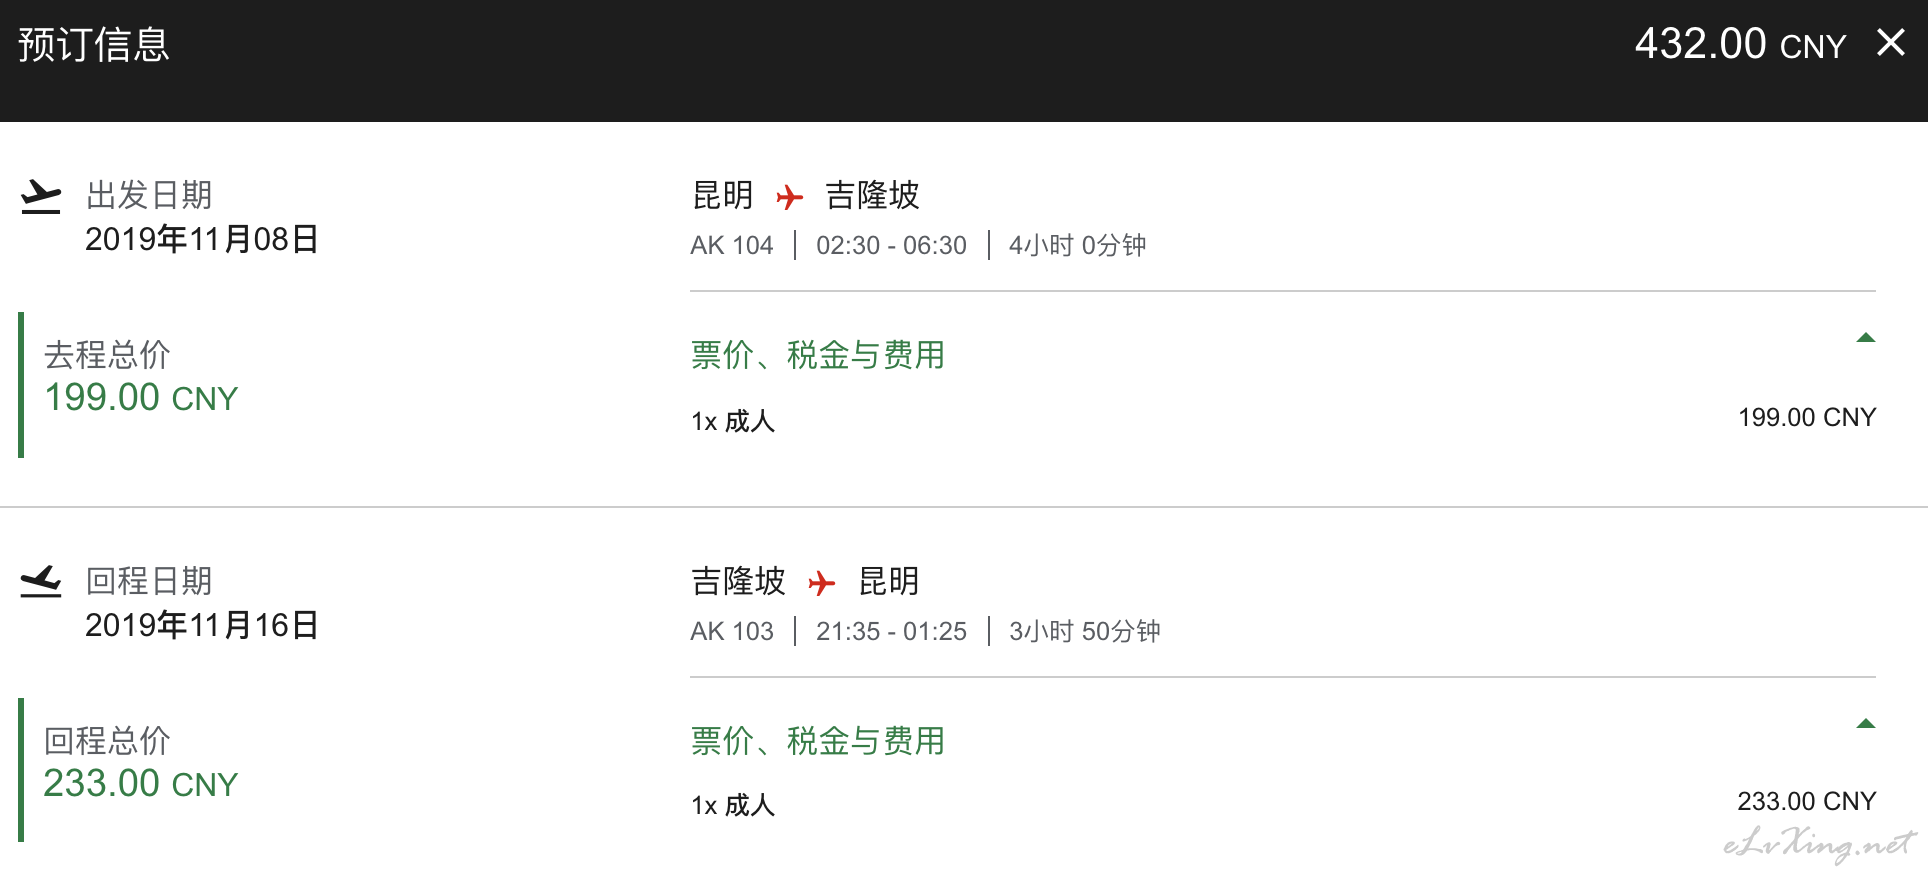
Task: Click the 去程总价 199.00 CNY amount
Action: pos(141,398)
